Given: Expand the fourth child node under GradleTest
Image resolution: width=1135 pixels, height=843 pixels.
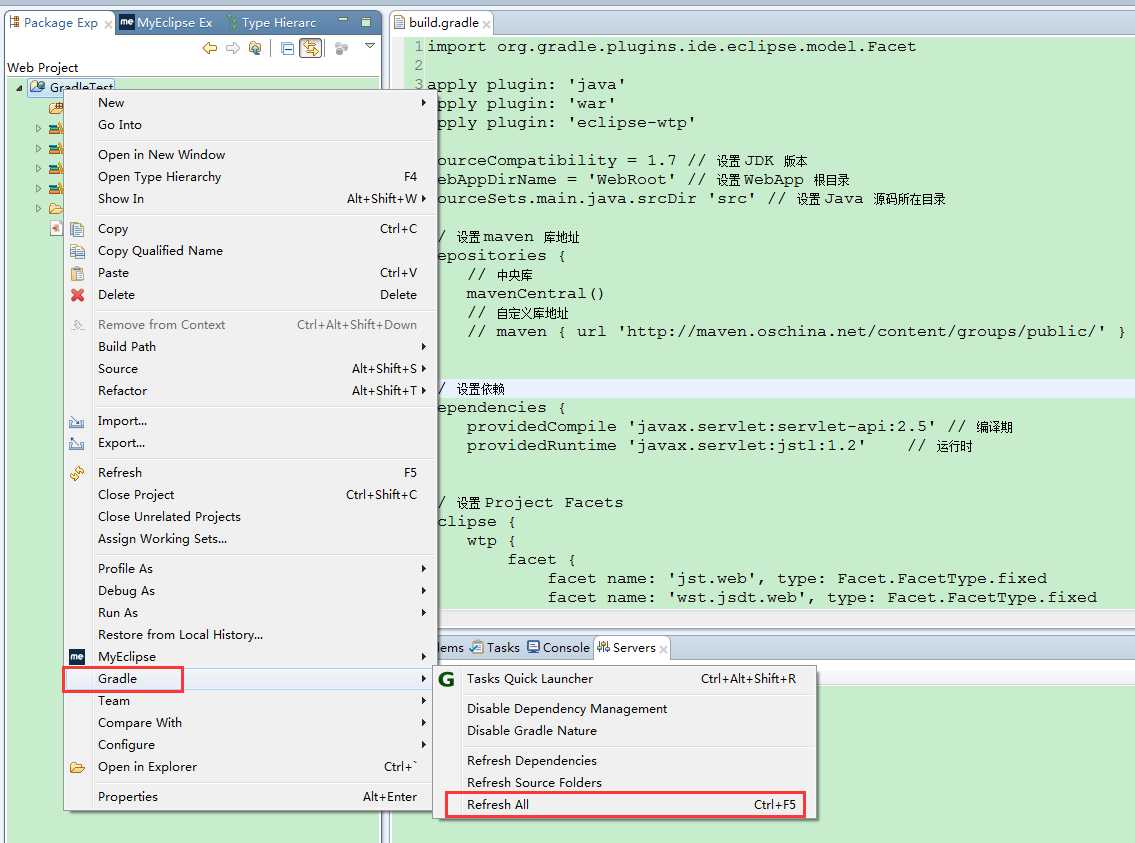Looking at the screenshot, I should pos(38,188).
